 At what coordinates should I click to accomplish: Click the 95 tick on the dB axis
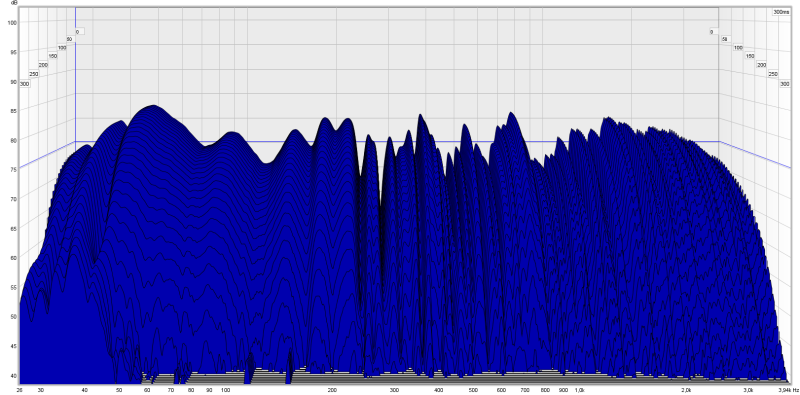coord(14,52)
